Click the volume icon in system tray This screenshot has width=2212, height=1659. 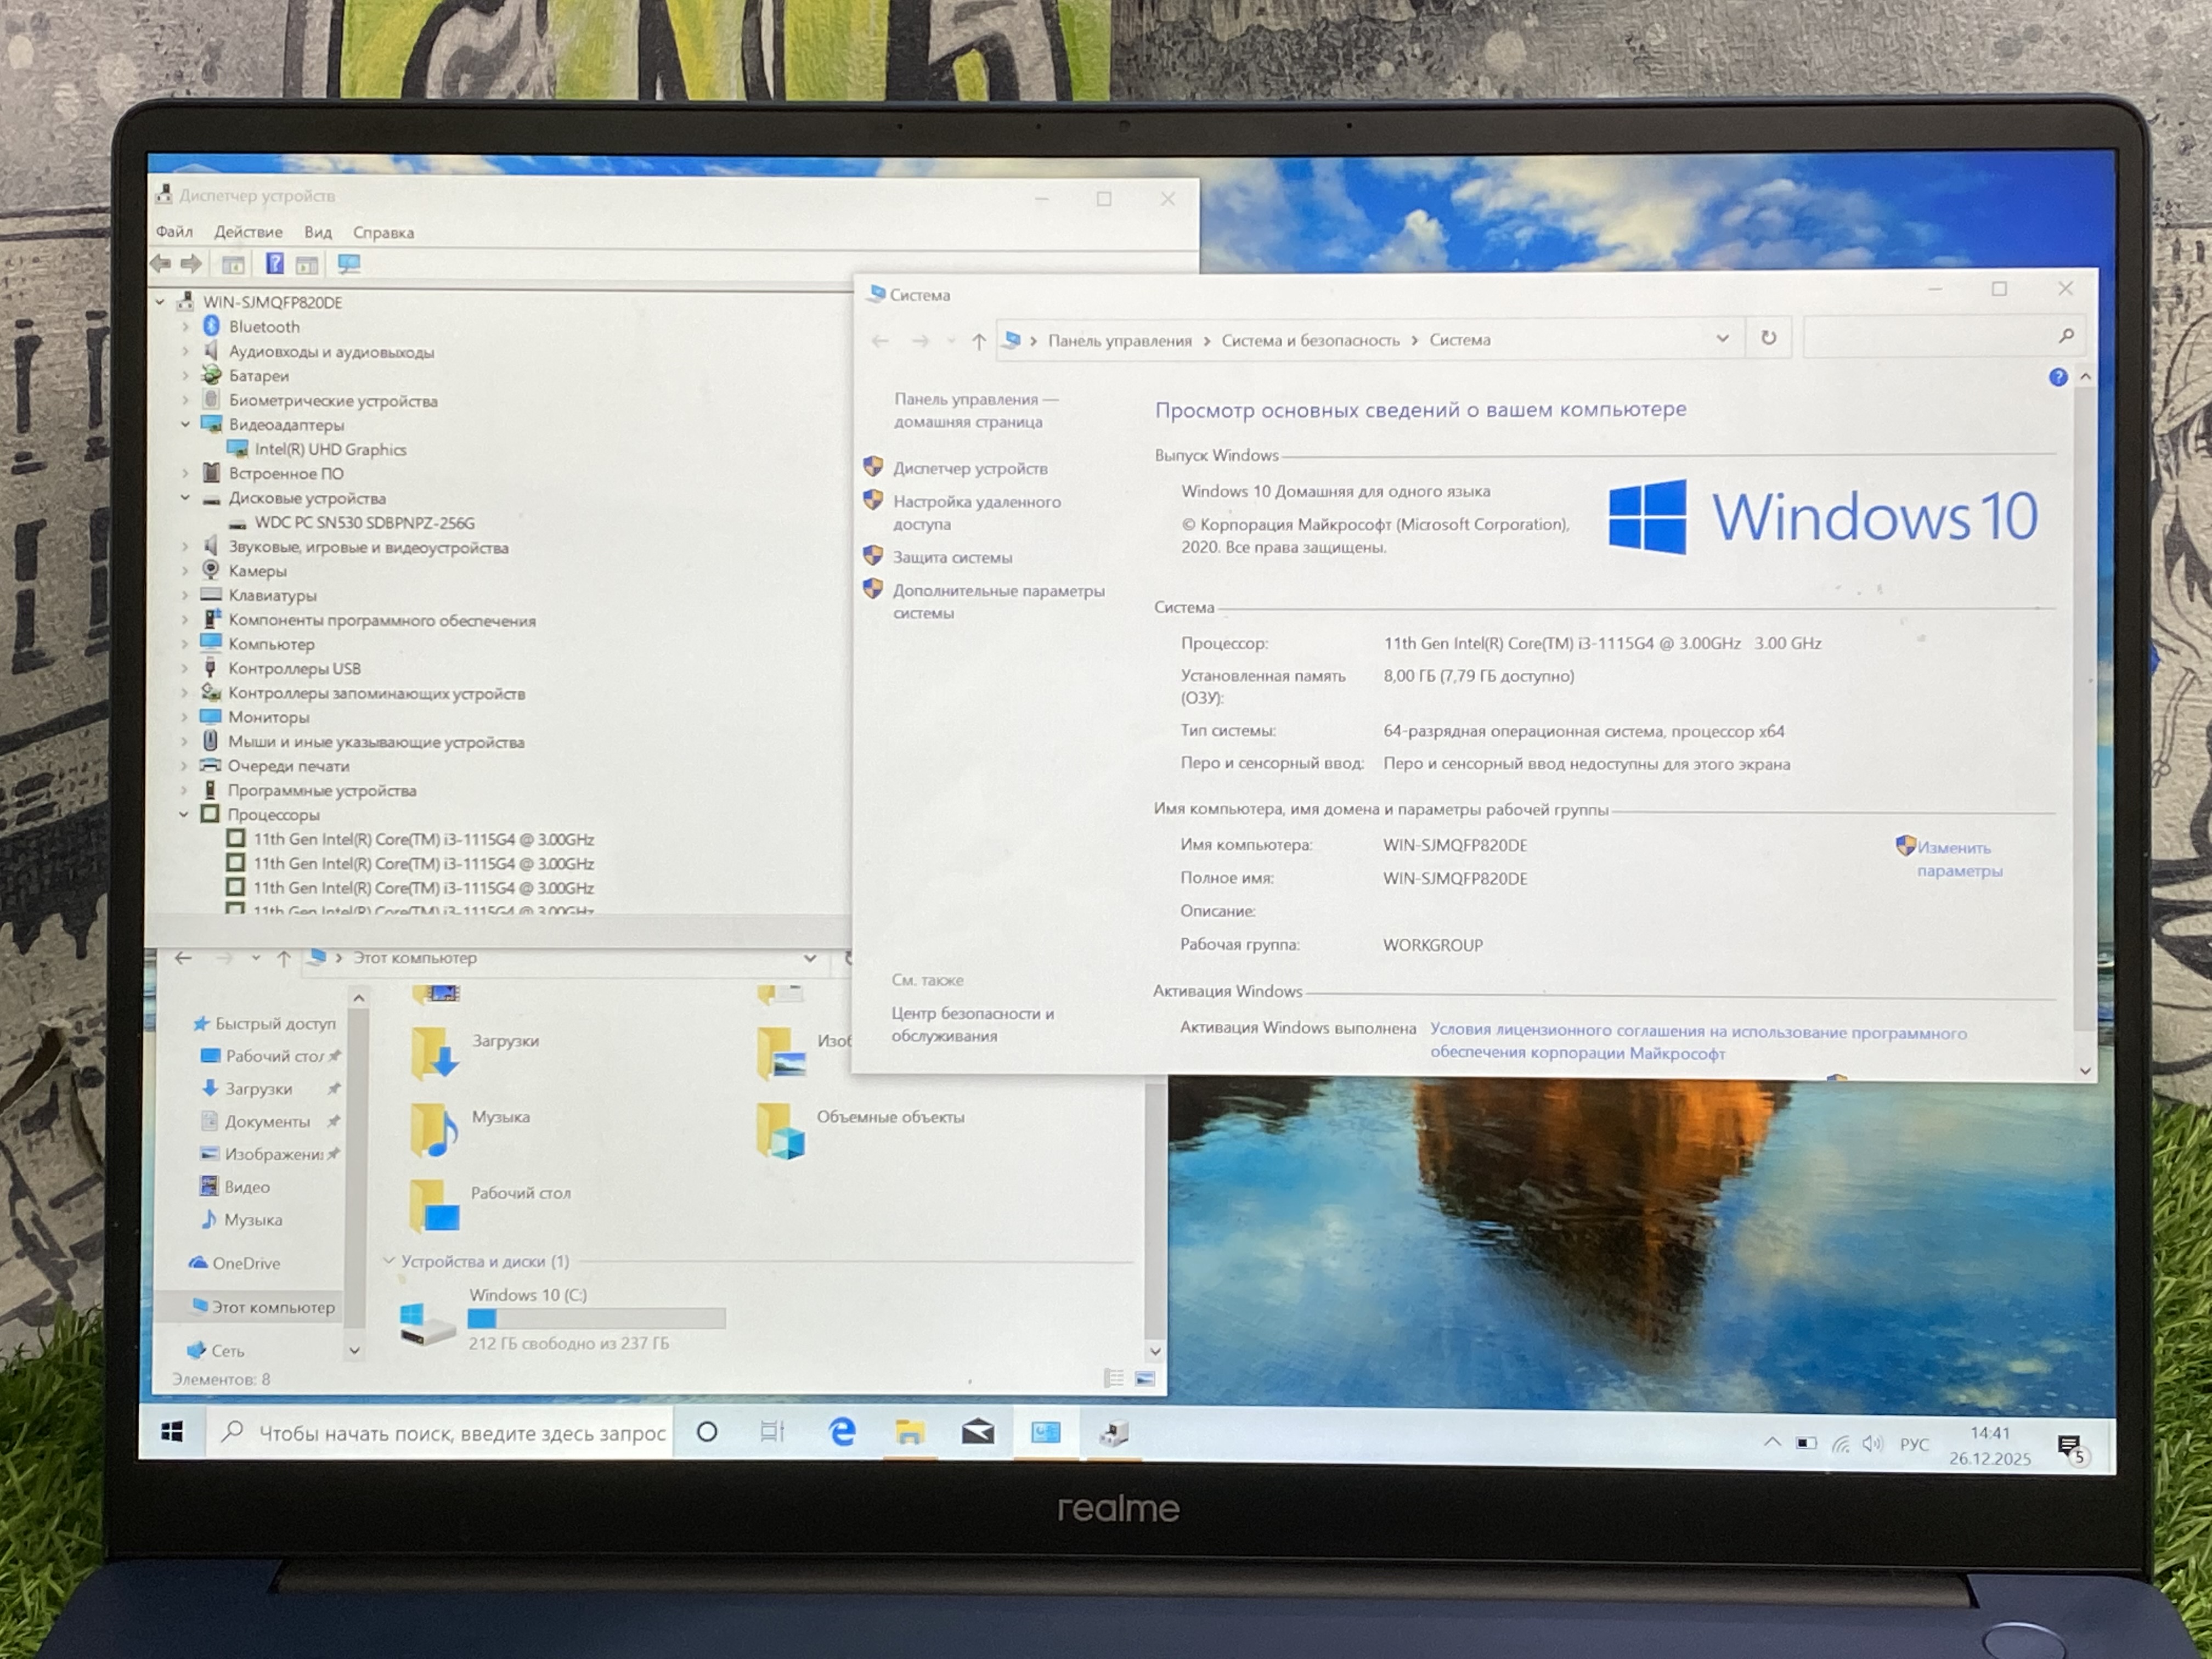[1872, 1444]
